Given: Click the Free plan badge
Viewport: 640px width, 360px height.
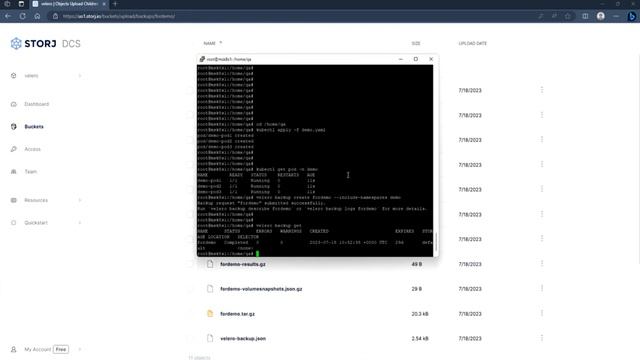Looking at the screenshot, I should [x=61, y=349].
